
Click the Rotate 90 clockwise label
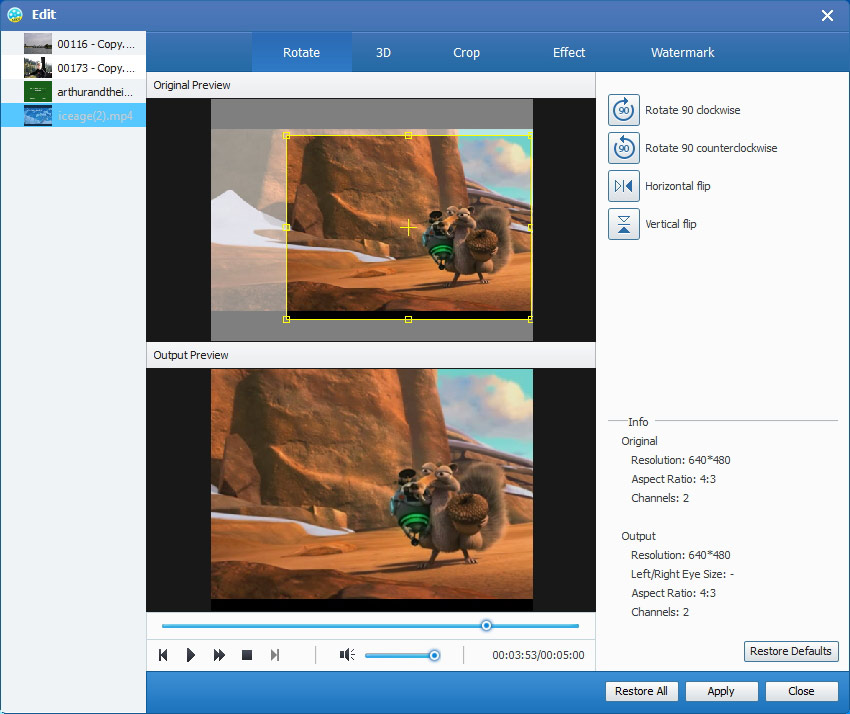692,110
